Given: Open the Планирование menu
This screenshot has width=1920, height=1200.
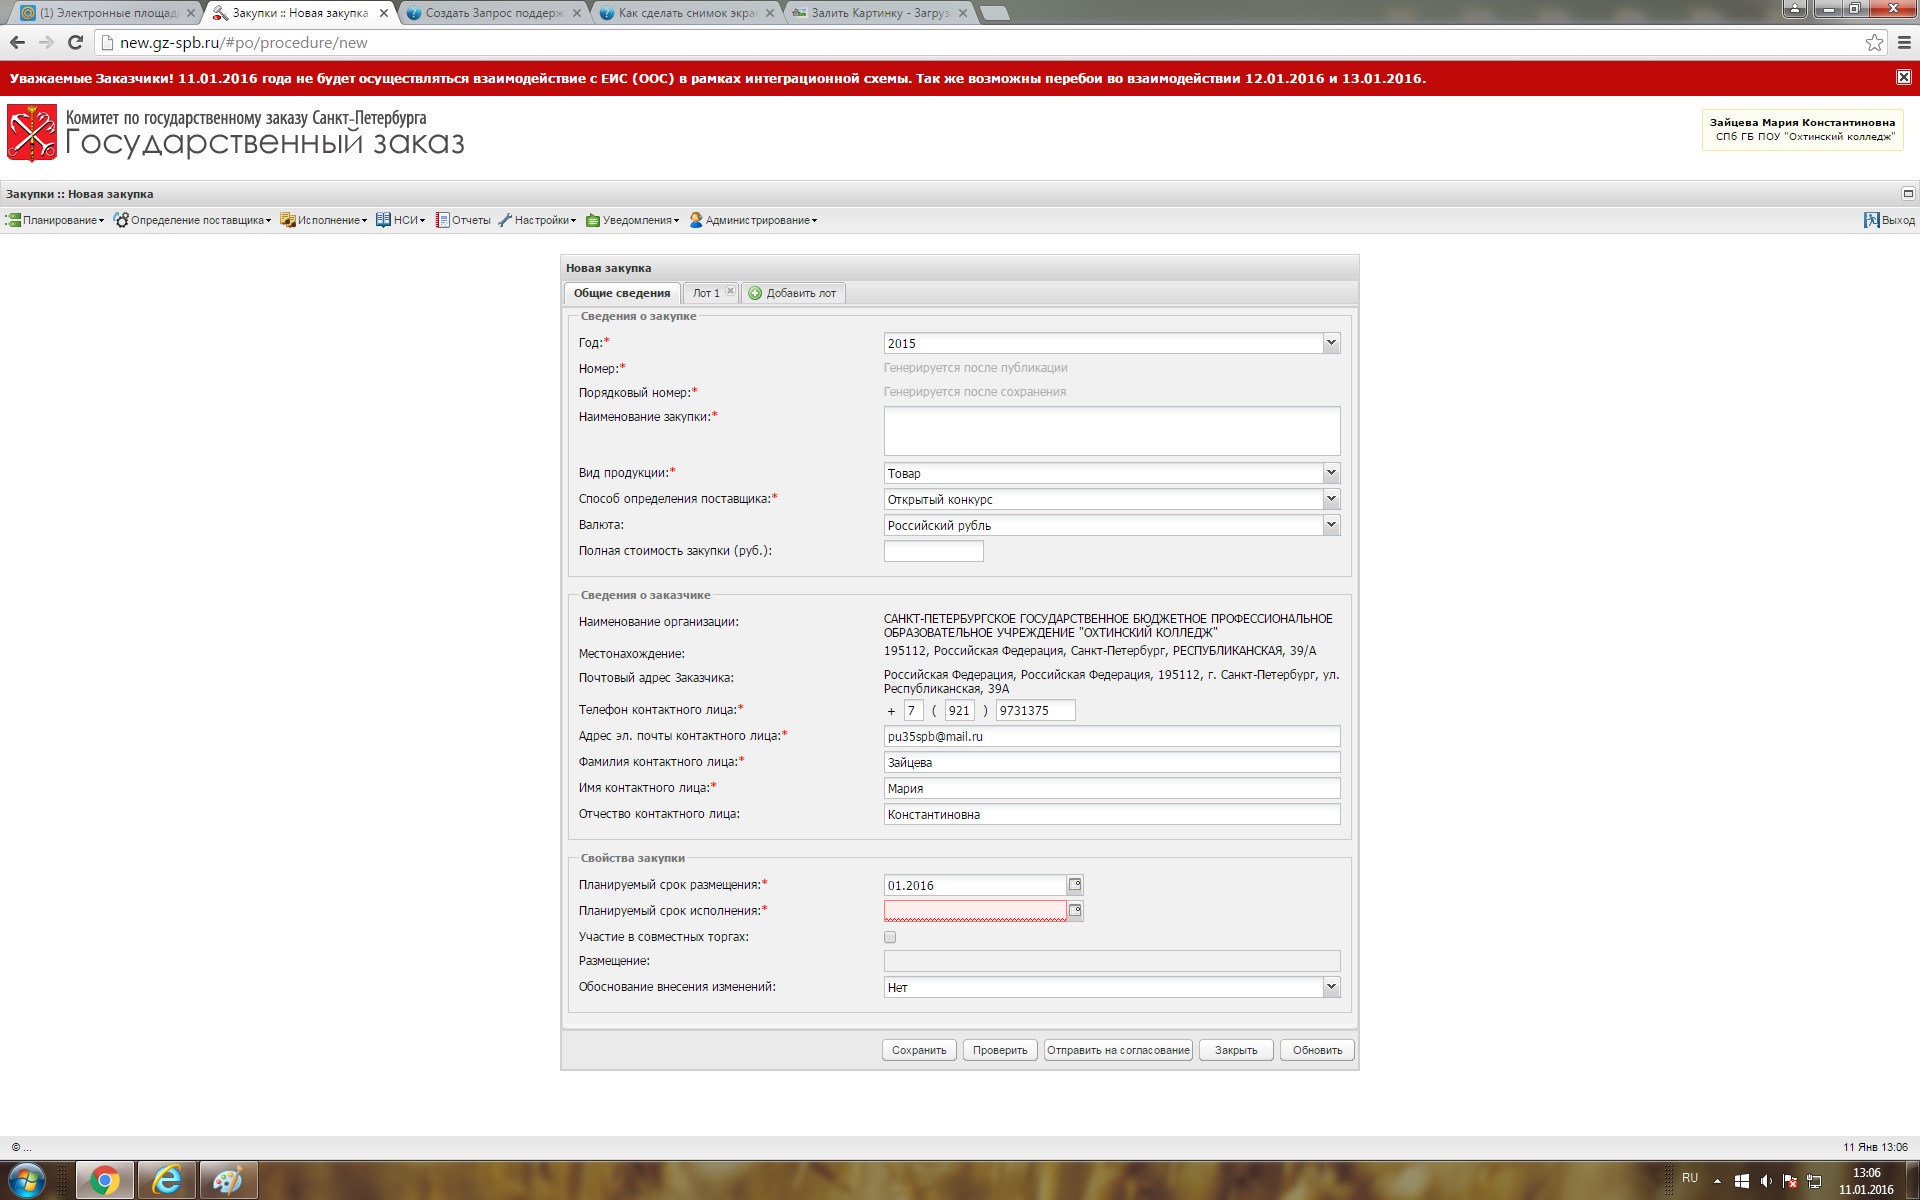Looking at the screenshot, I should (55, 220).
